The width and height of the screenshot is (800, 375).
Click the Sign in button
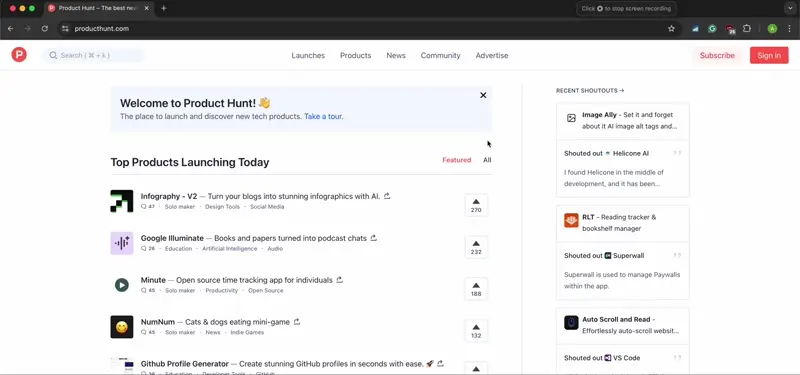pyautogui.click(x=769, y=55)
